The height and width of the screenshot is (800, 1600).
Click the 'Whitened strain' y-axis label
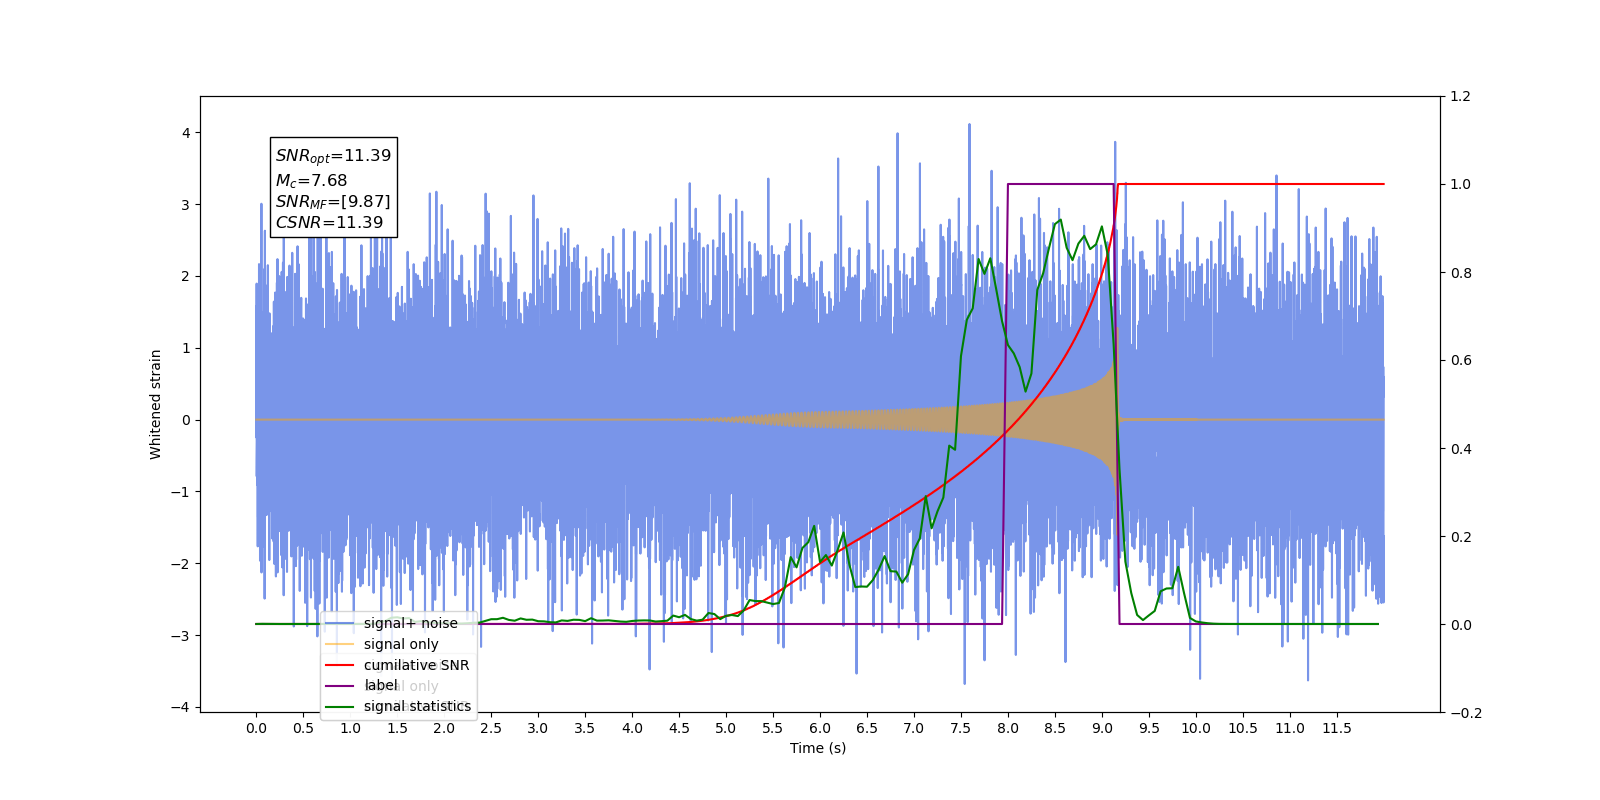click(x=156, y=404)
